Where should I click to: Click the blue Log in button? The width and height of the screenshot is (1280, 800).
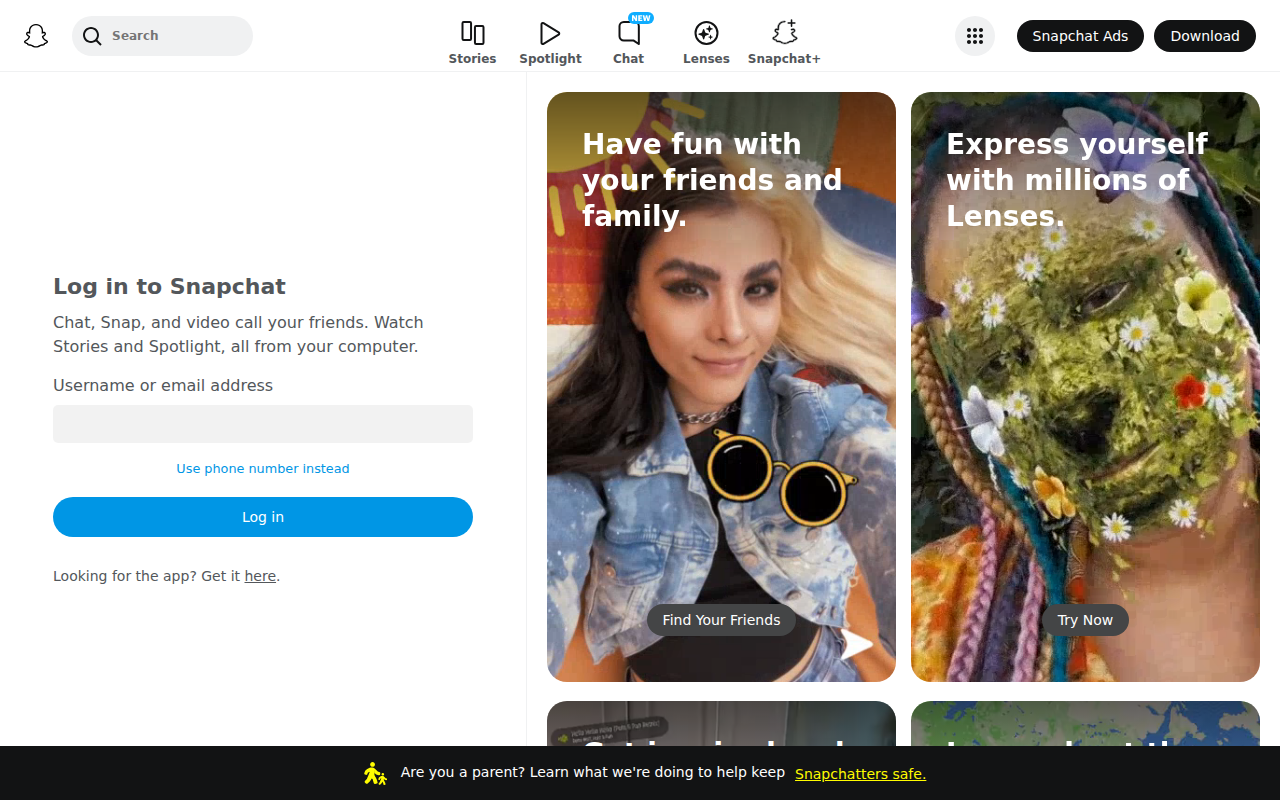tap(263, 517)
